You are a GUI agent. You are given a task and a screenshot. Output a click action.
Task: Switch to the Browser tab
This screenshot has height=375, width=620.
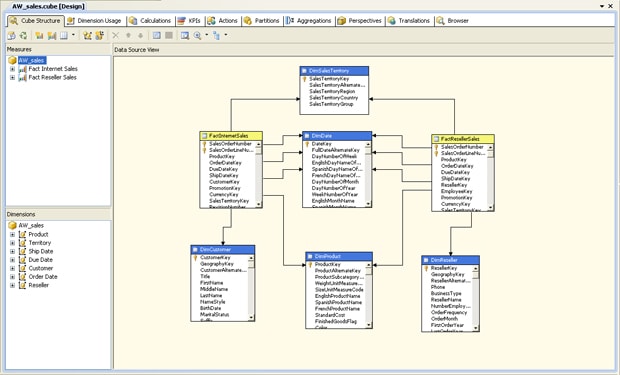[453, 21]
